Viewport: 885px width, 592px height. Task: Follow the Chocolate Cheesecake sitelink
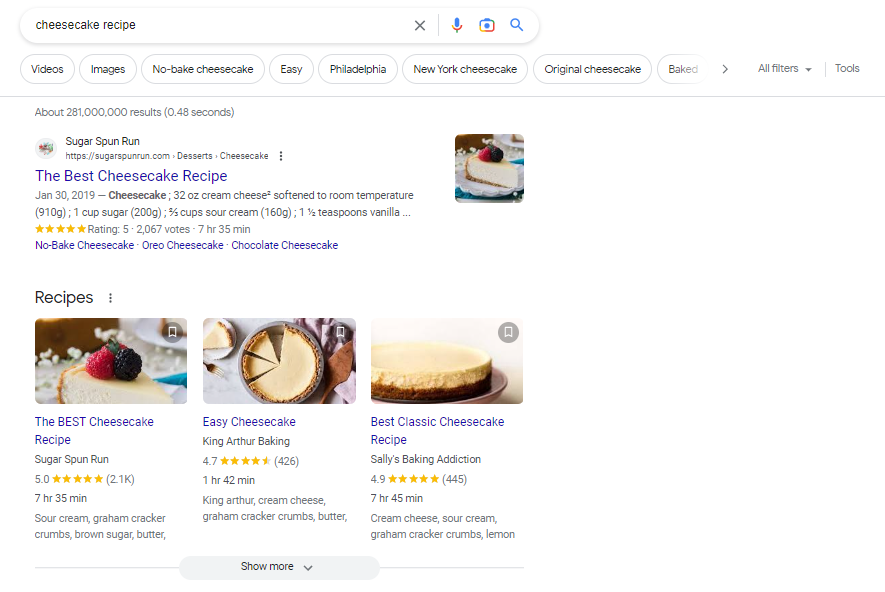coord(284,245)
